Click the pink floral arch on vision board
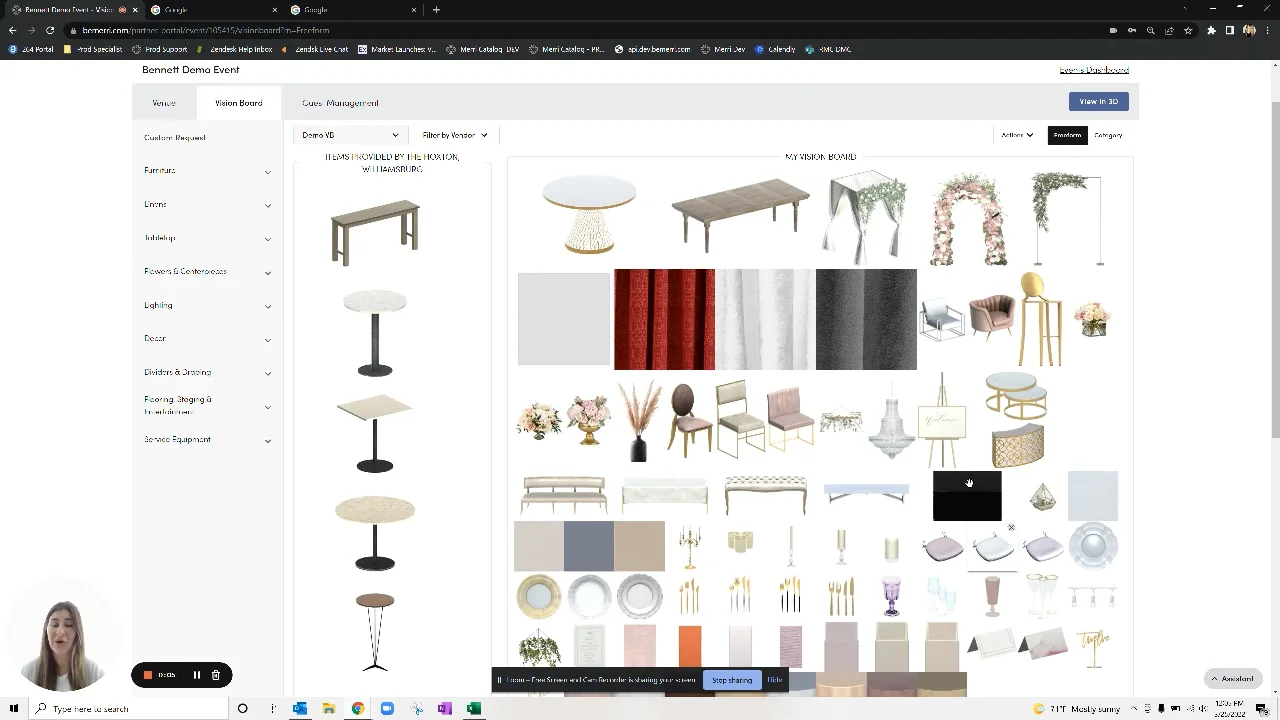The height and width of the screenshot is (720, 1280). pyautogui.click(x=967, y=219)
